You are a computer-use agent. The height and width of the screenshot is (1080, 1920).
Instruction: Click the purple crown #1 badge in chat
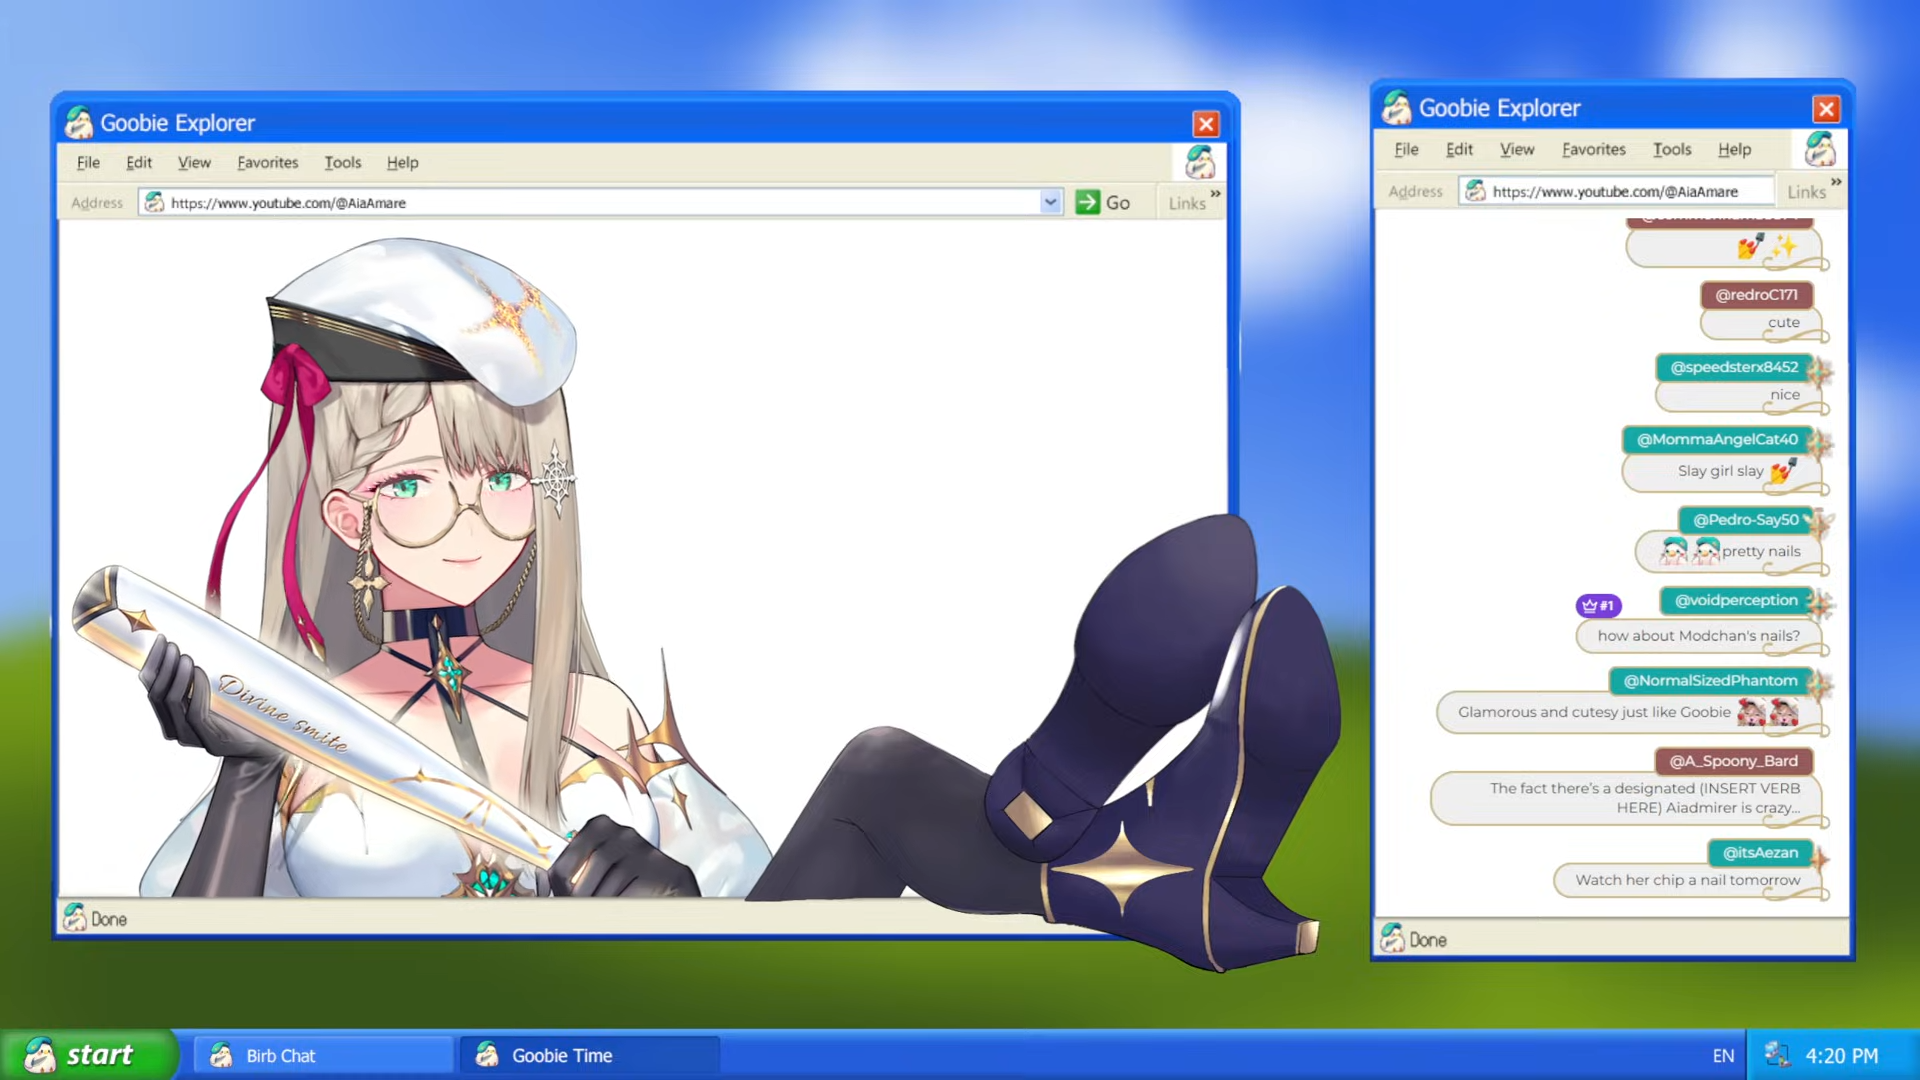click(1598, 605)
